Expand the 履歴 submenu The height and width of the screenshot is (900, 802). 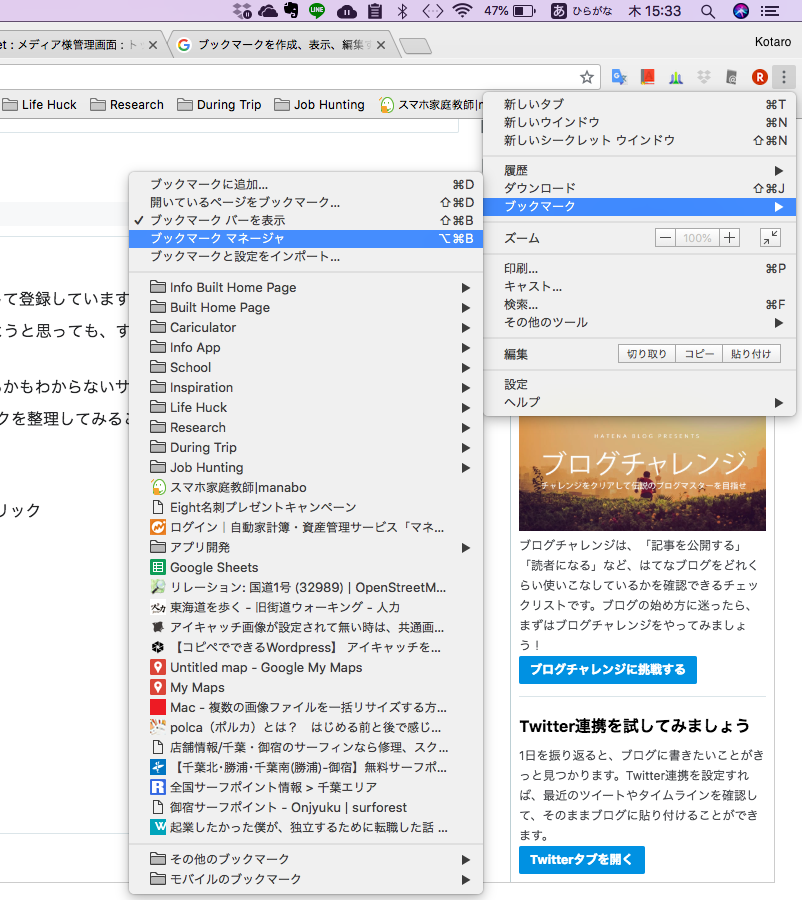tap(640, 170)
